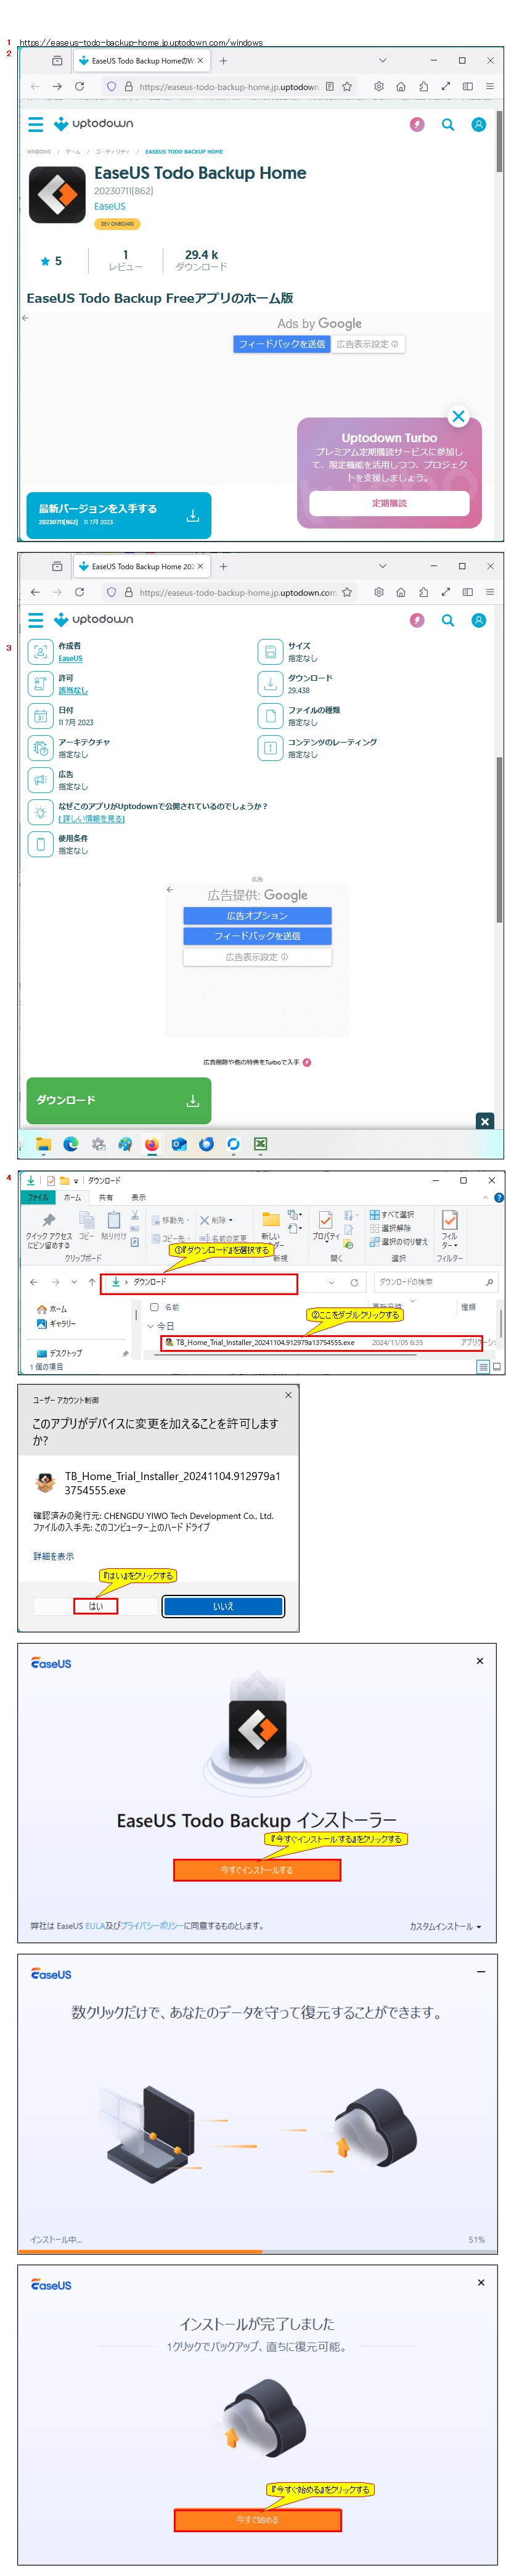Tick the select-all checkbox beside 名前 header
506x2576 pixels.
click(x=154, y=1307)
